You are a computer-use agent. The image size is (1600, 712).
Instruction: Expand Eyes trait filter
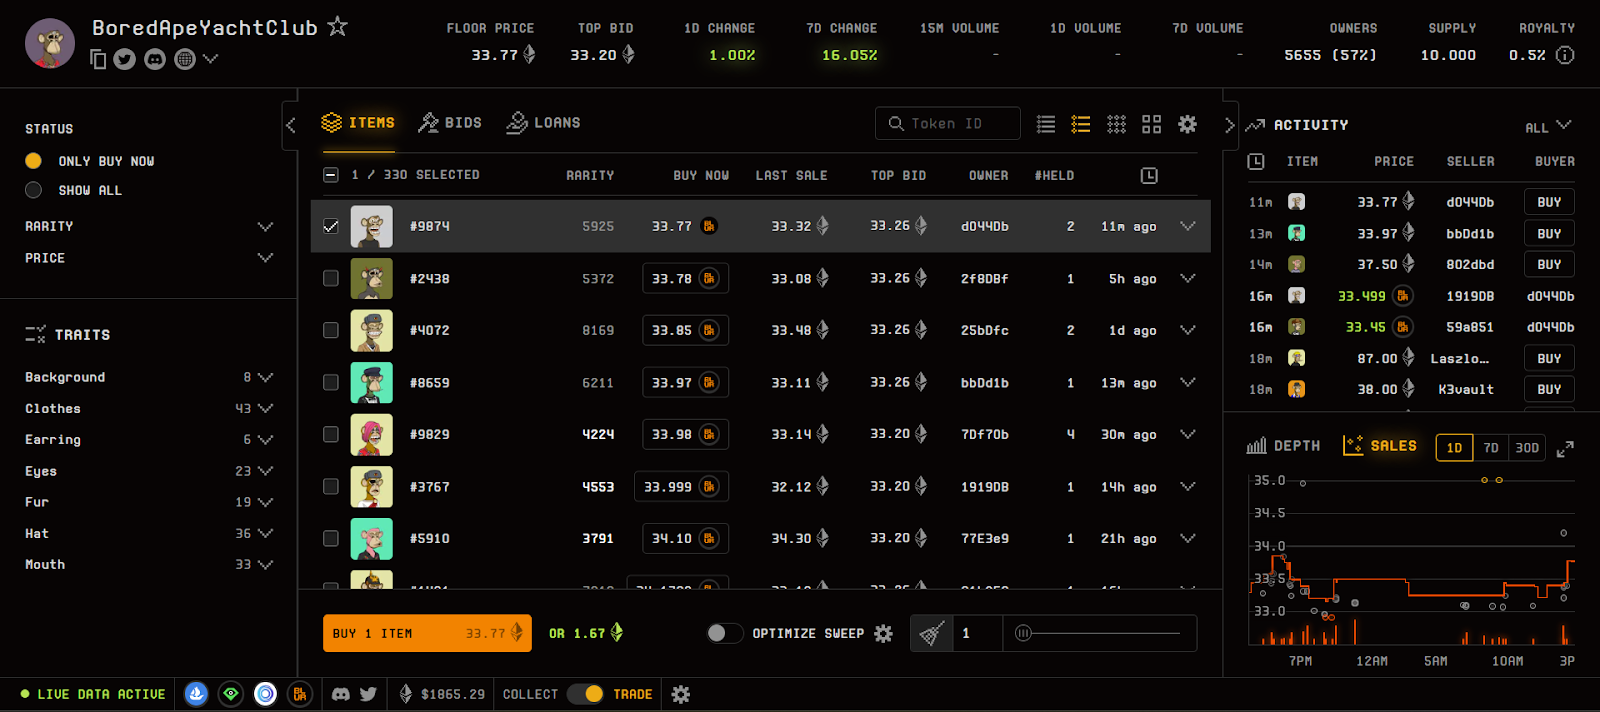point(265,470)
